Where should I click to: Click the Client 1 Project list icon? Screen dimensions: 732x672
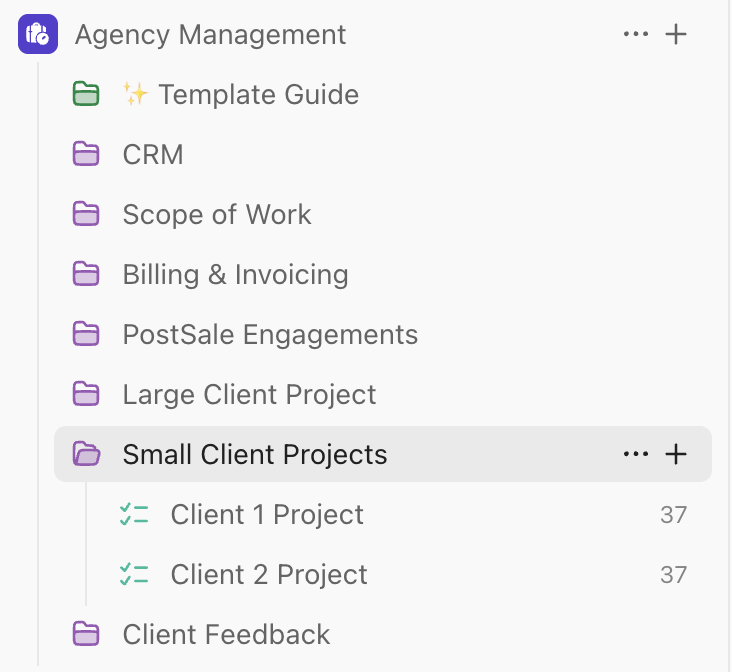(134, 515)
